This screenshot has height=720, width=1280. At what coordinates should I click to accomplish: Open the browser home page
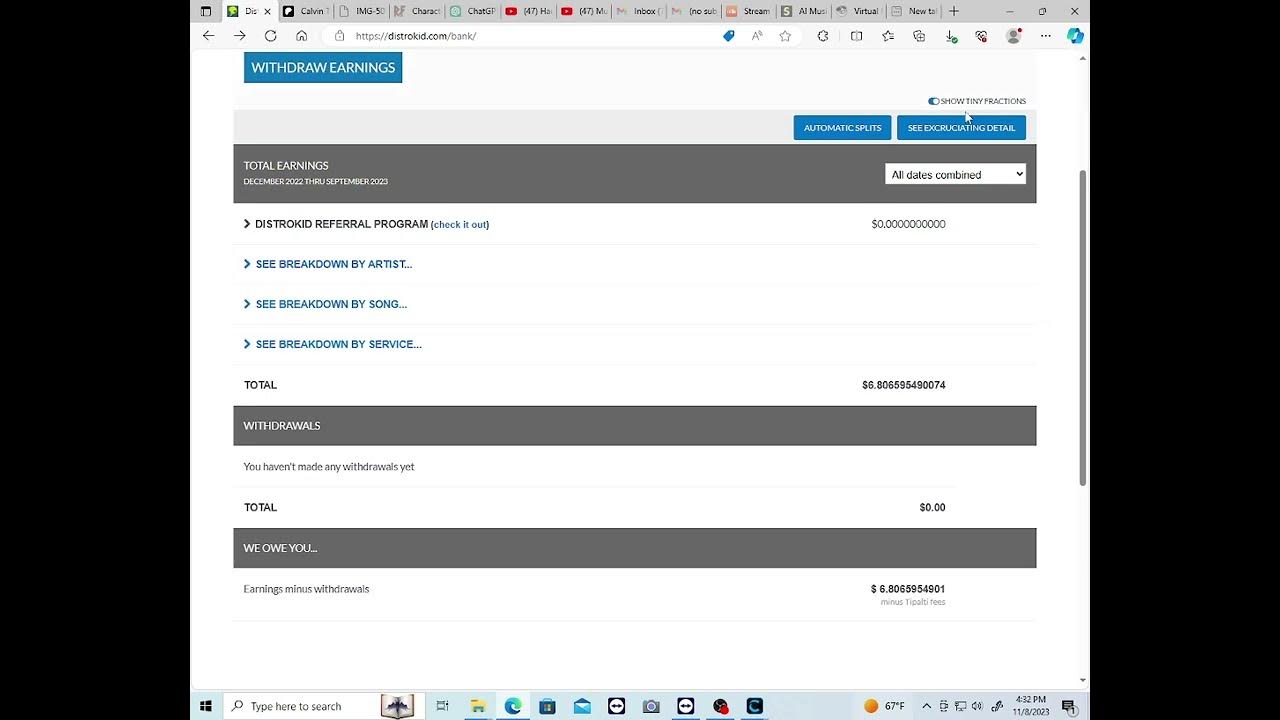(301, 36)
